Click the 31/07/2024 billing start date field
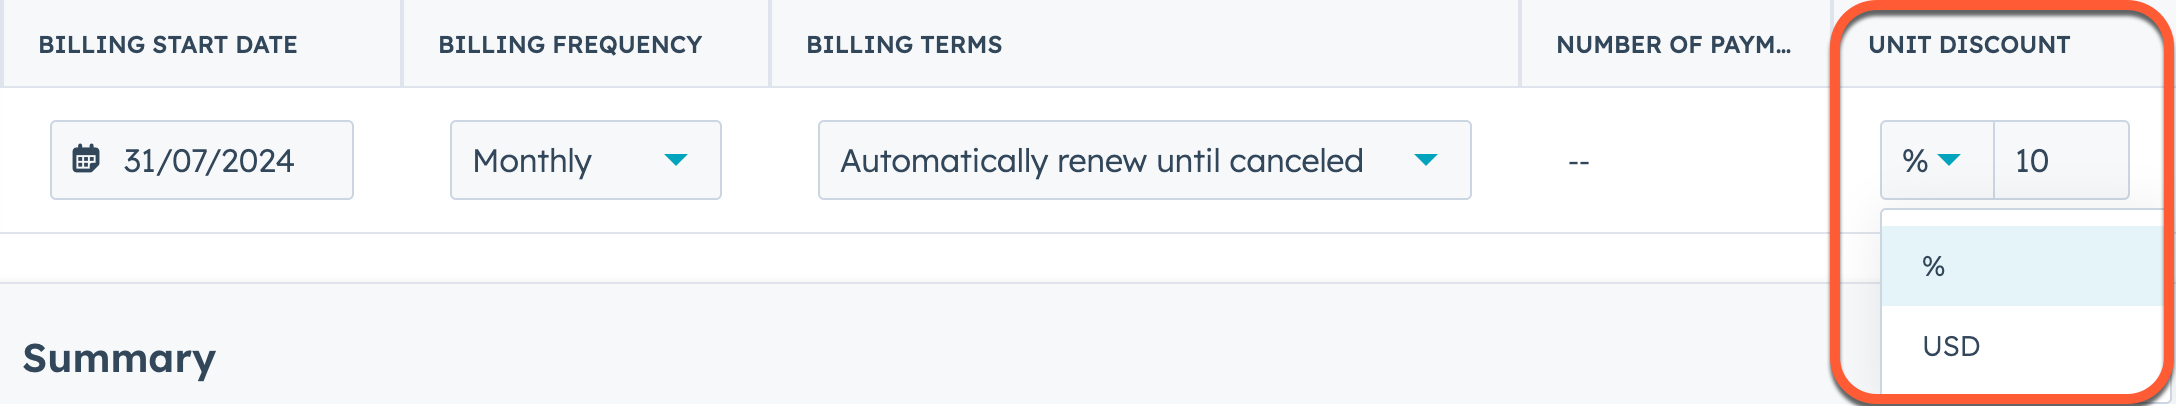Screen dimensions: 2176x406 point(209,160)
